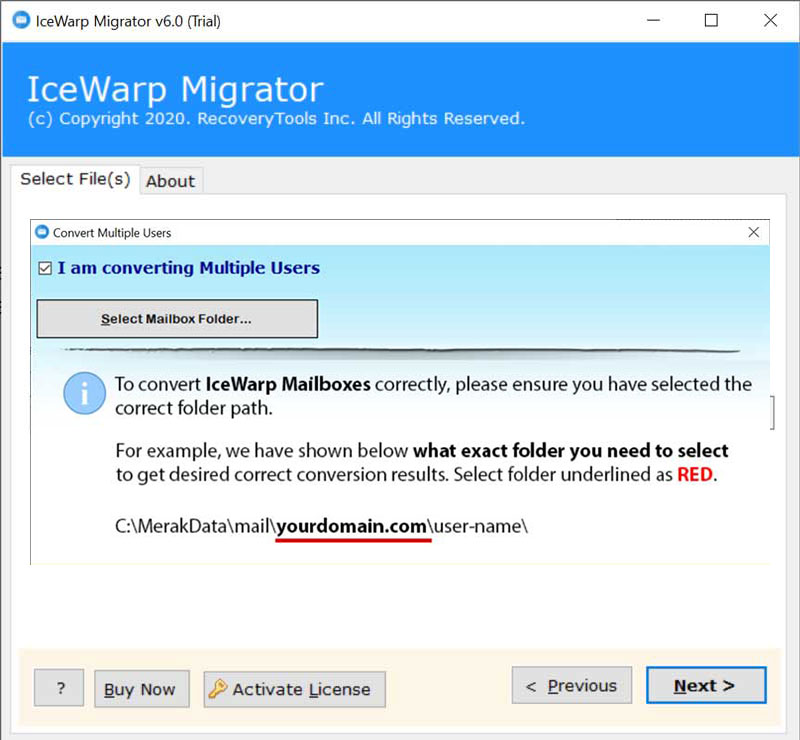The width and height of the screenshot is (800, 740).
Task: Click the 'I am converting Multiple Users' label
Action: point(188,268)
